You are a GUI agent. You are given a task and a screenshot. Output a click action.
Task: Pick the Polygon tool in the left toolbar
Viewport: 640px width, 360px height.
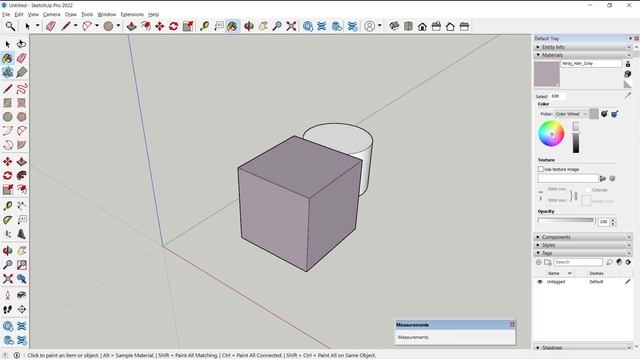[x=22, y=117]
